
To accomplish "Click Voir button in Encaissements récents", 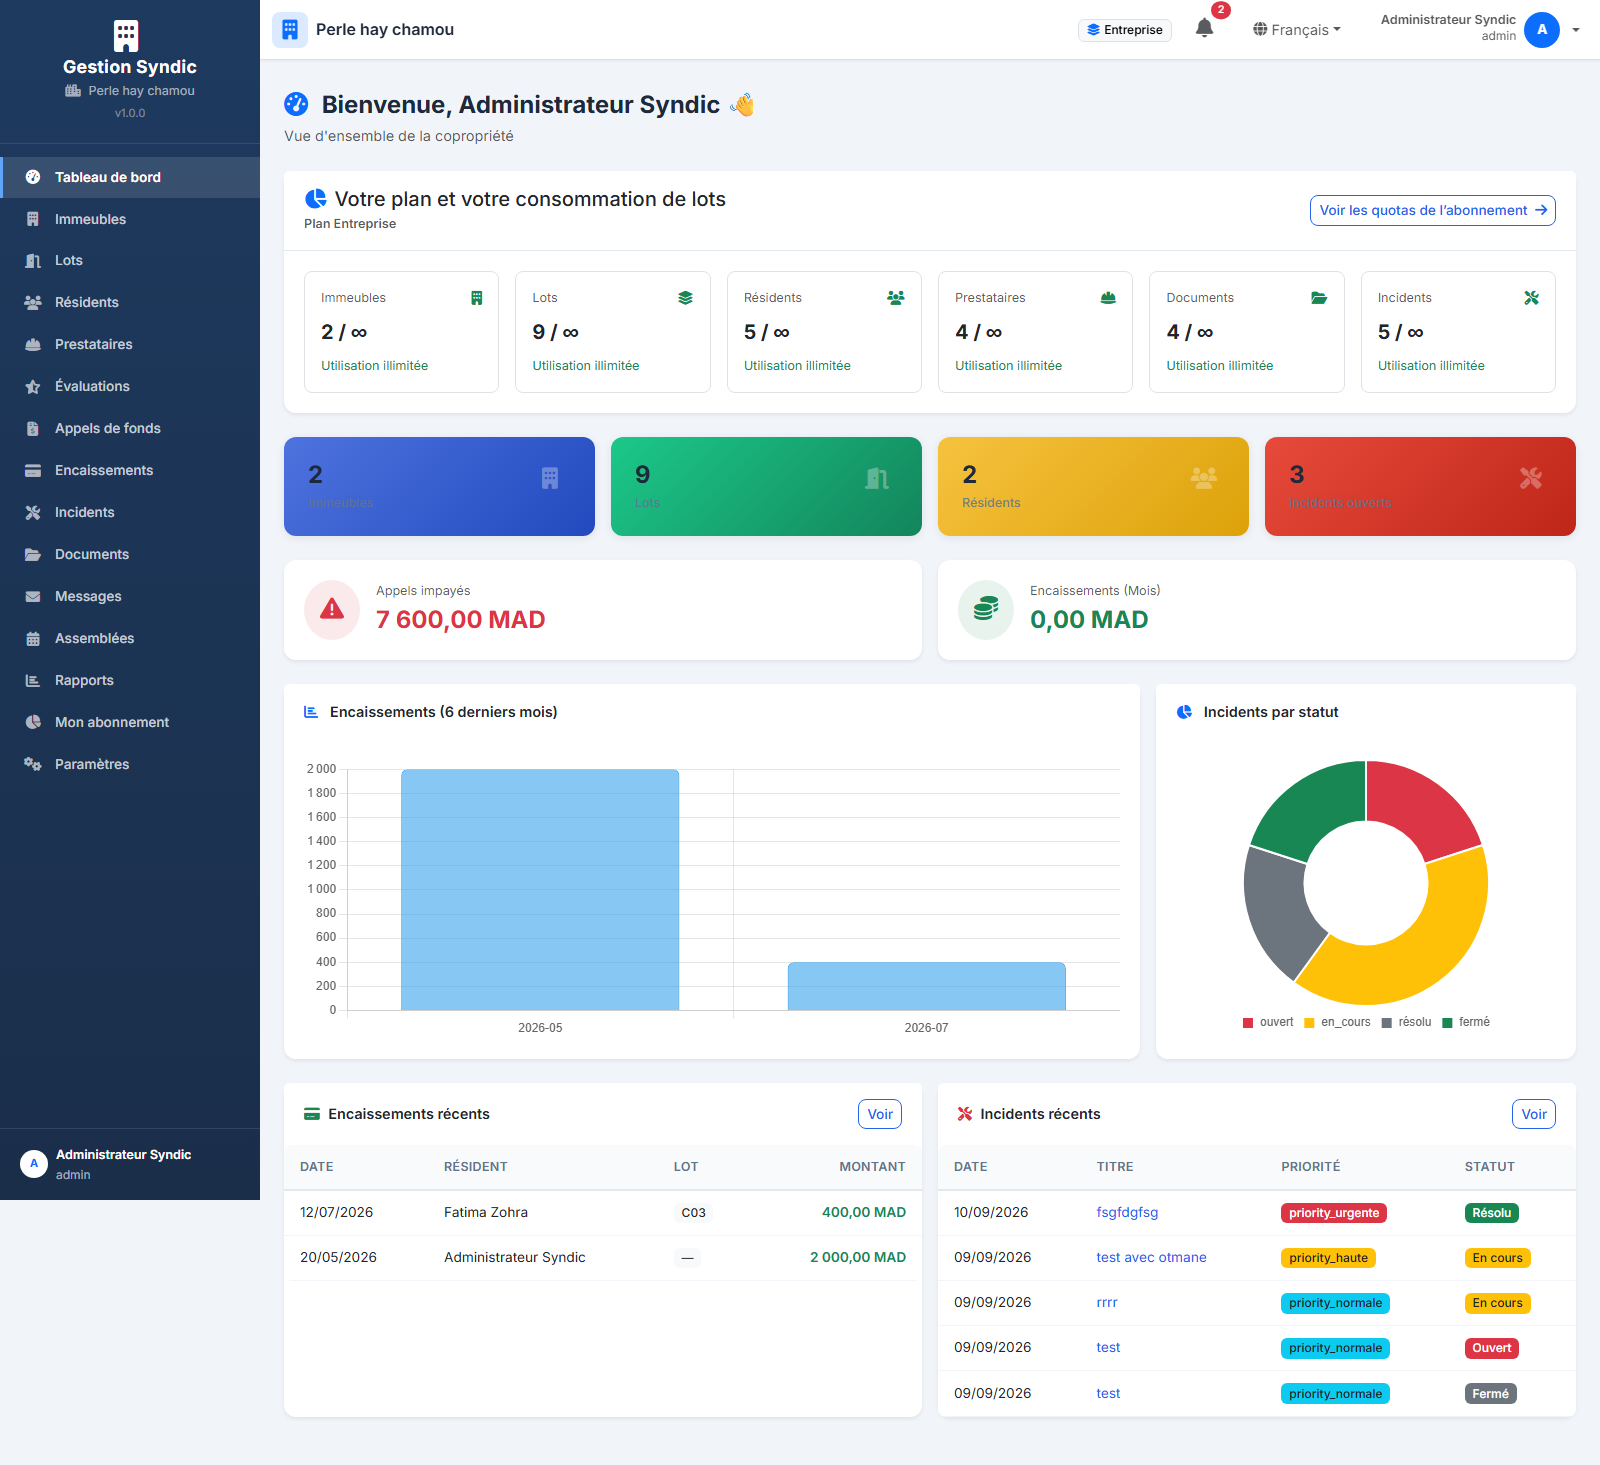I will (x=880, y=1114).
